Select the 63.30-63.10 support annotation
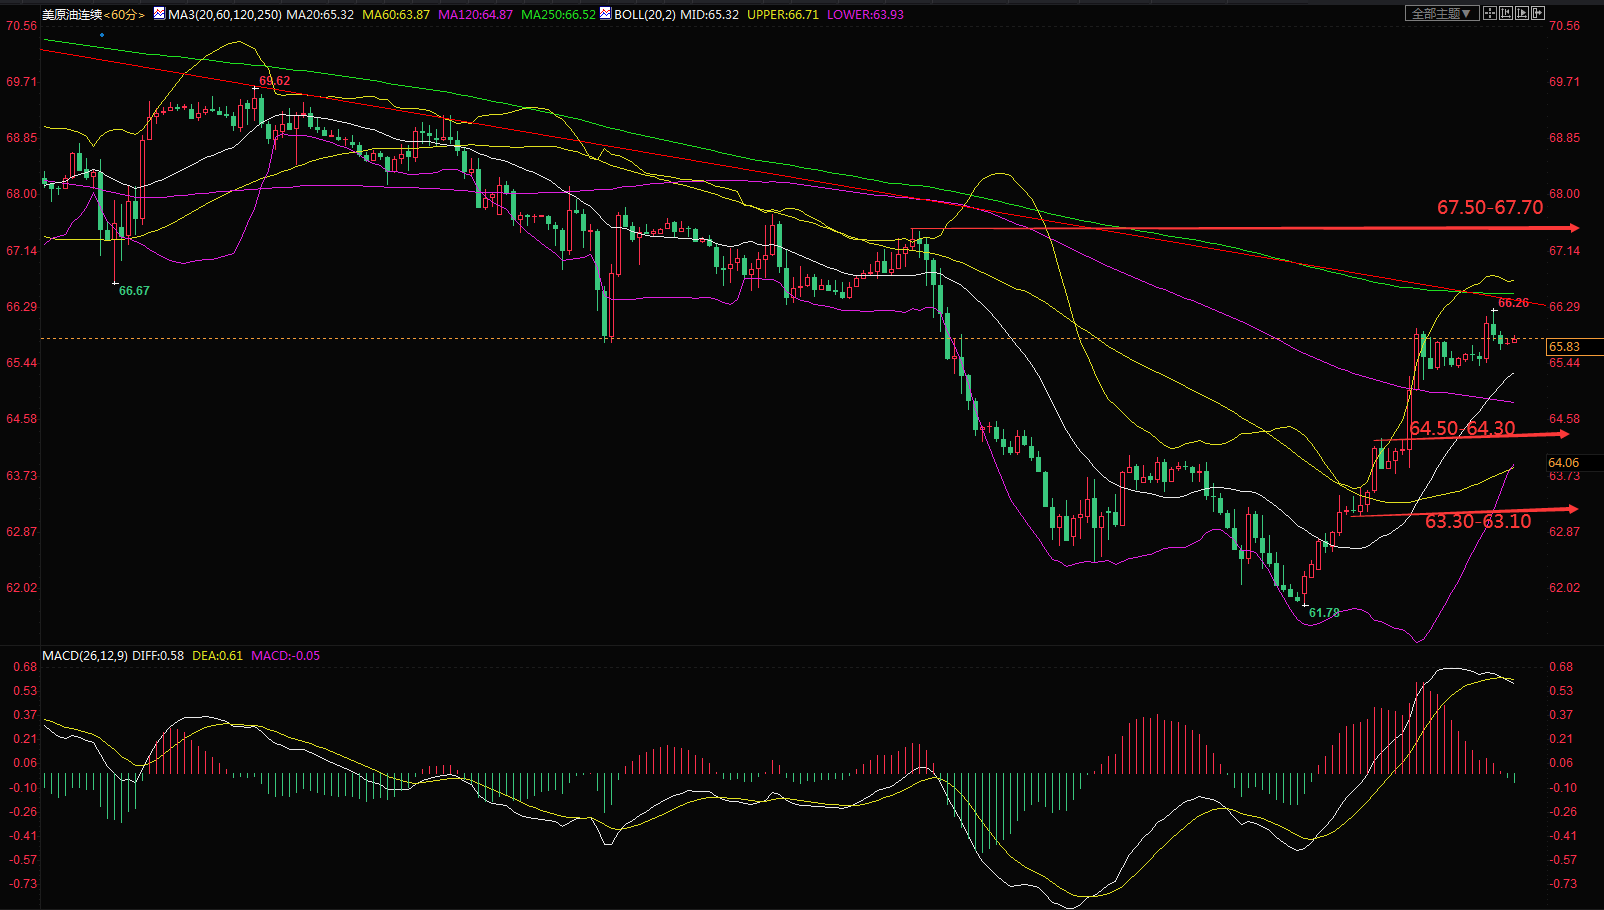1604x910 pixels. 1478,521
